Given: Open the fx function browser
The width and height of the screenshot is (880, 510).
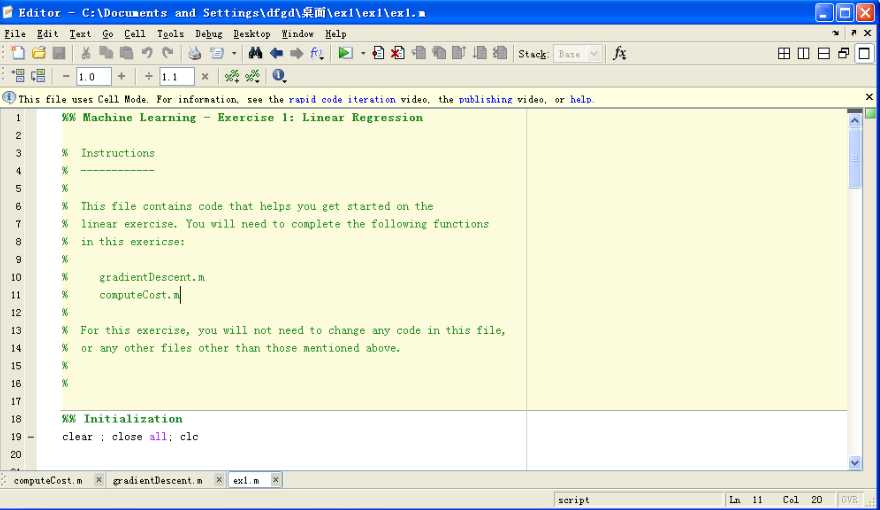Looking at the screenshot, I should tap(620, 53).
